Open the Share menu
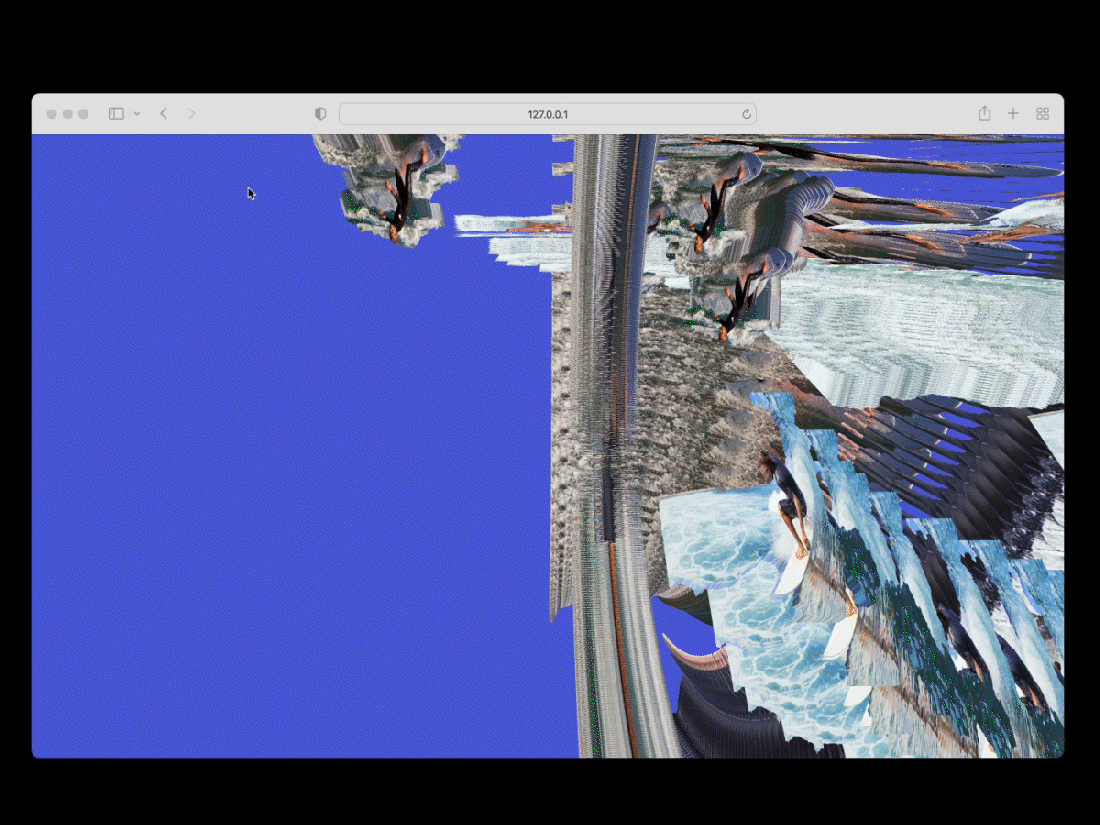 tap(984, 114)
